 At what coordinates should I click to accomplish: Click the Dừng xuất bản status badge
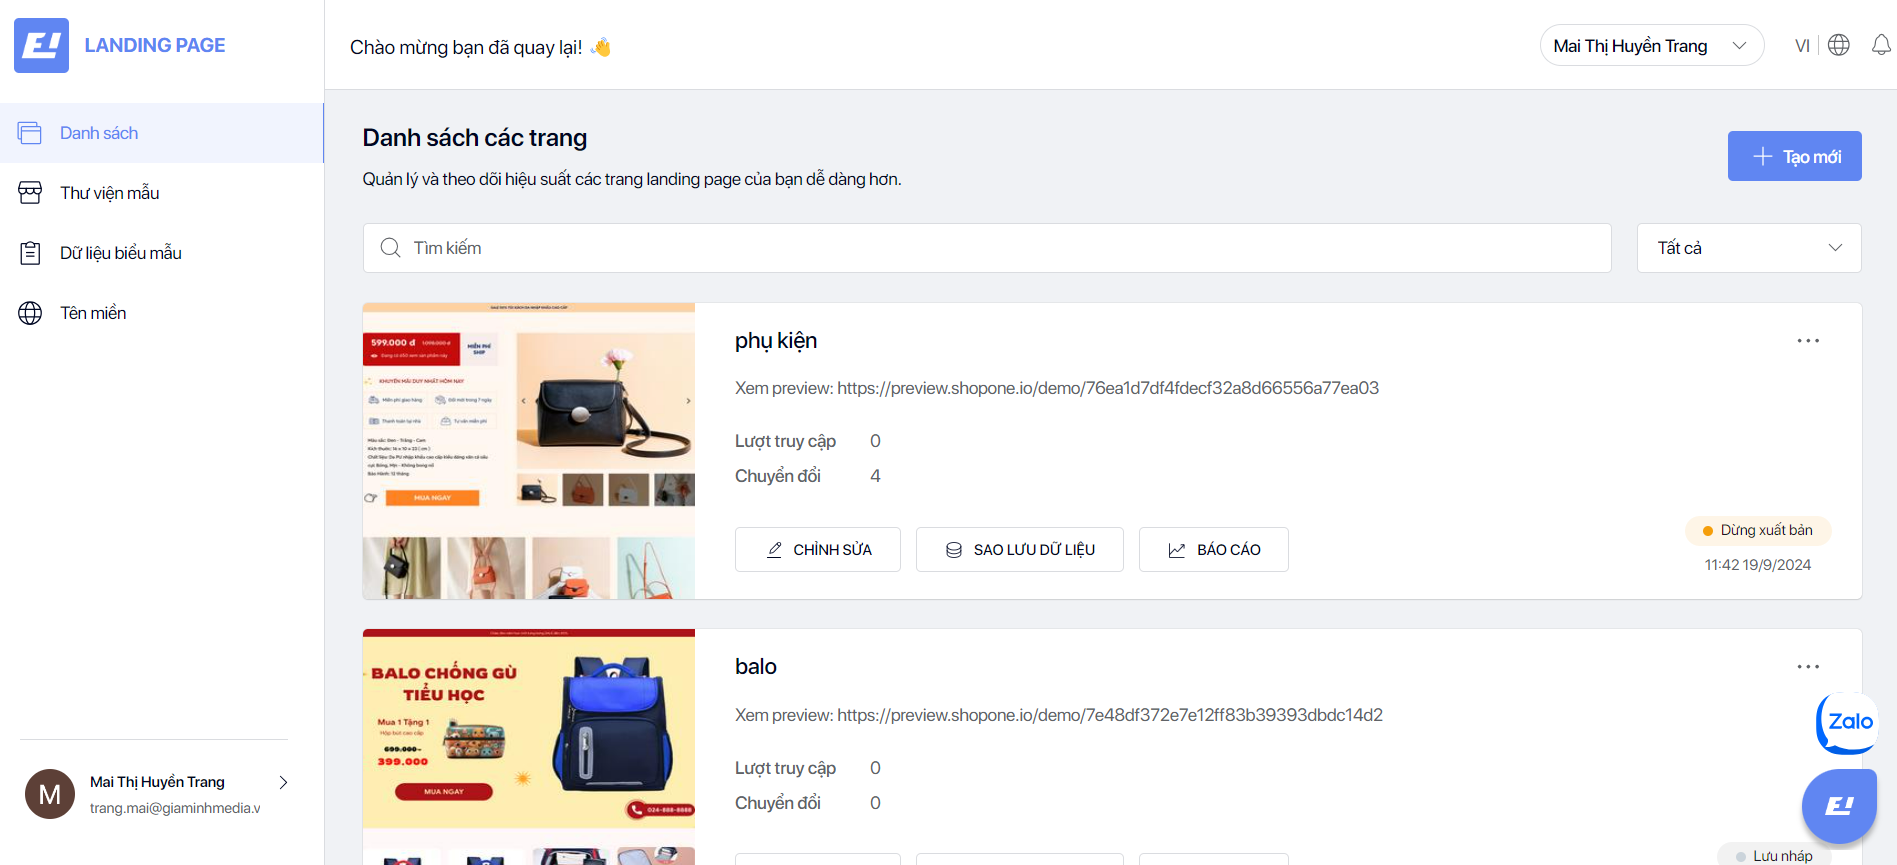click(x=1758, y=531)
